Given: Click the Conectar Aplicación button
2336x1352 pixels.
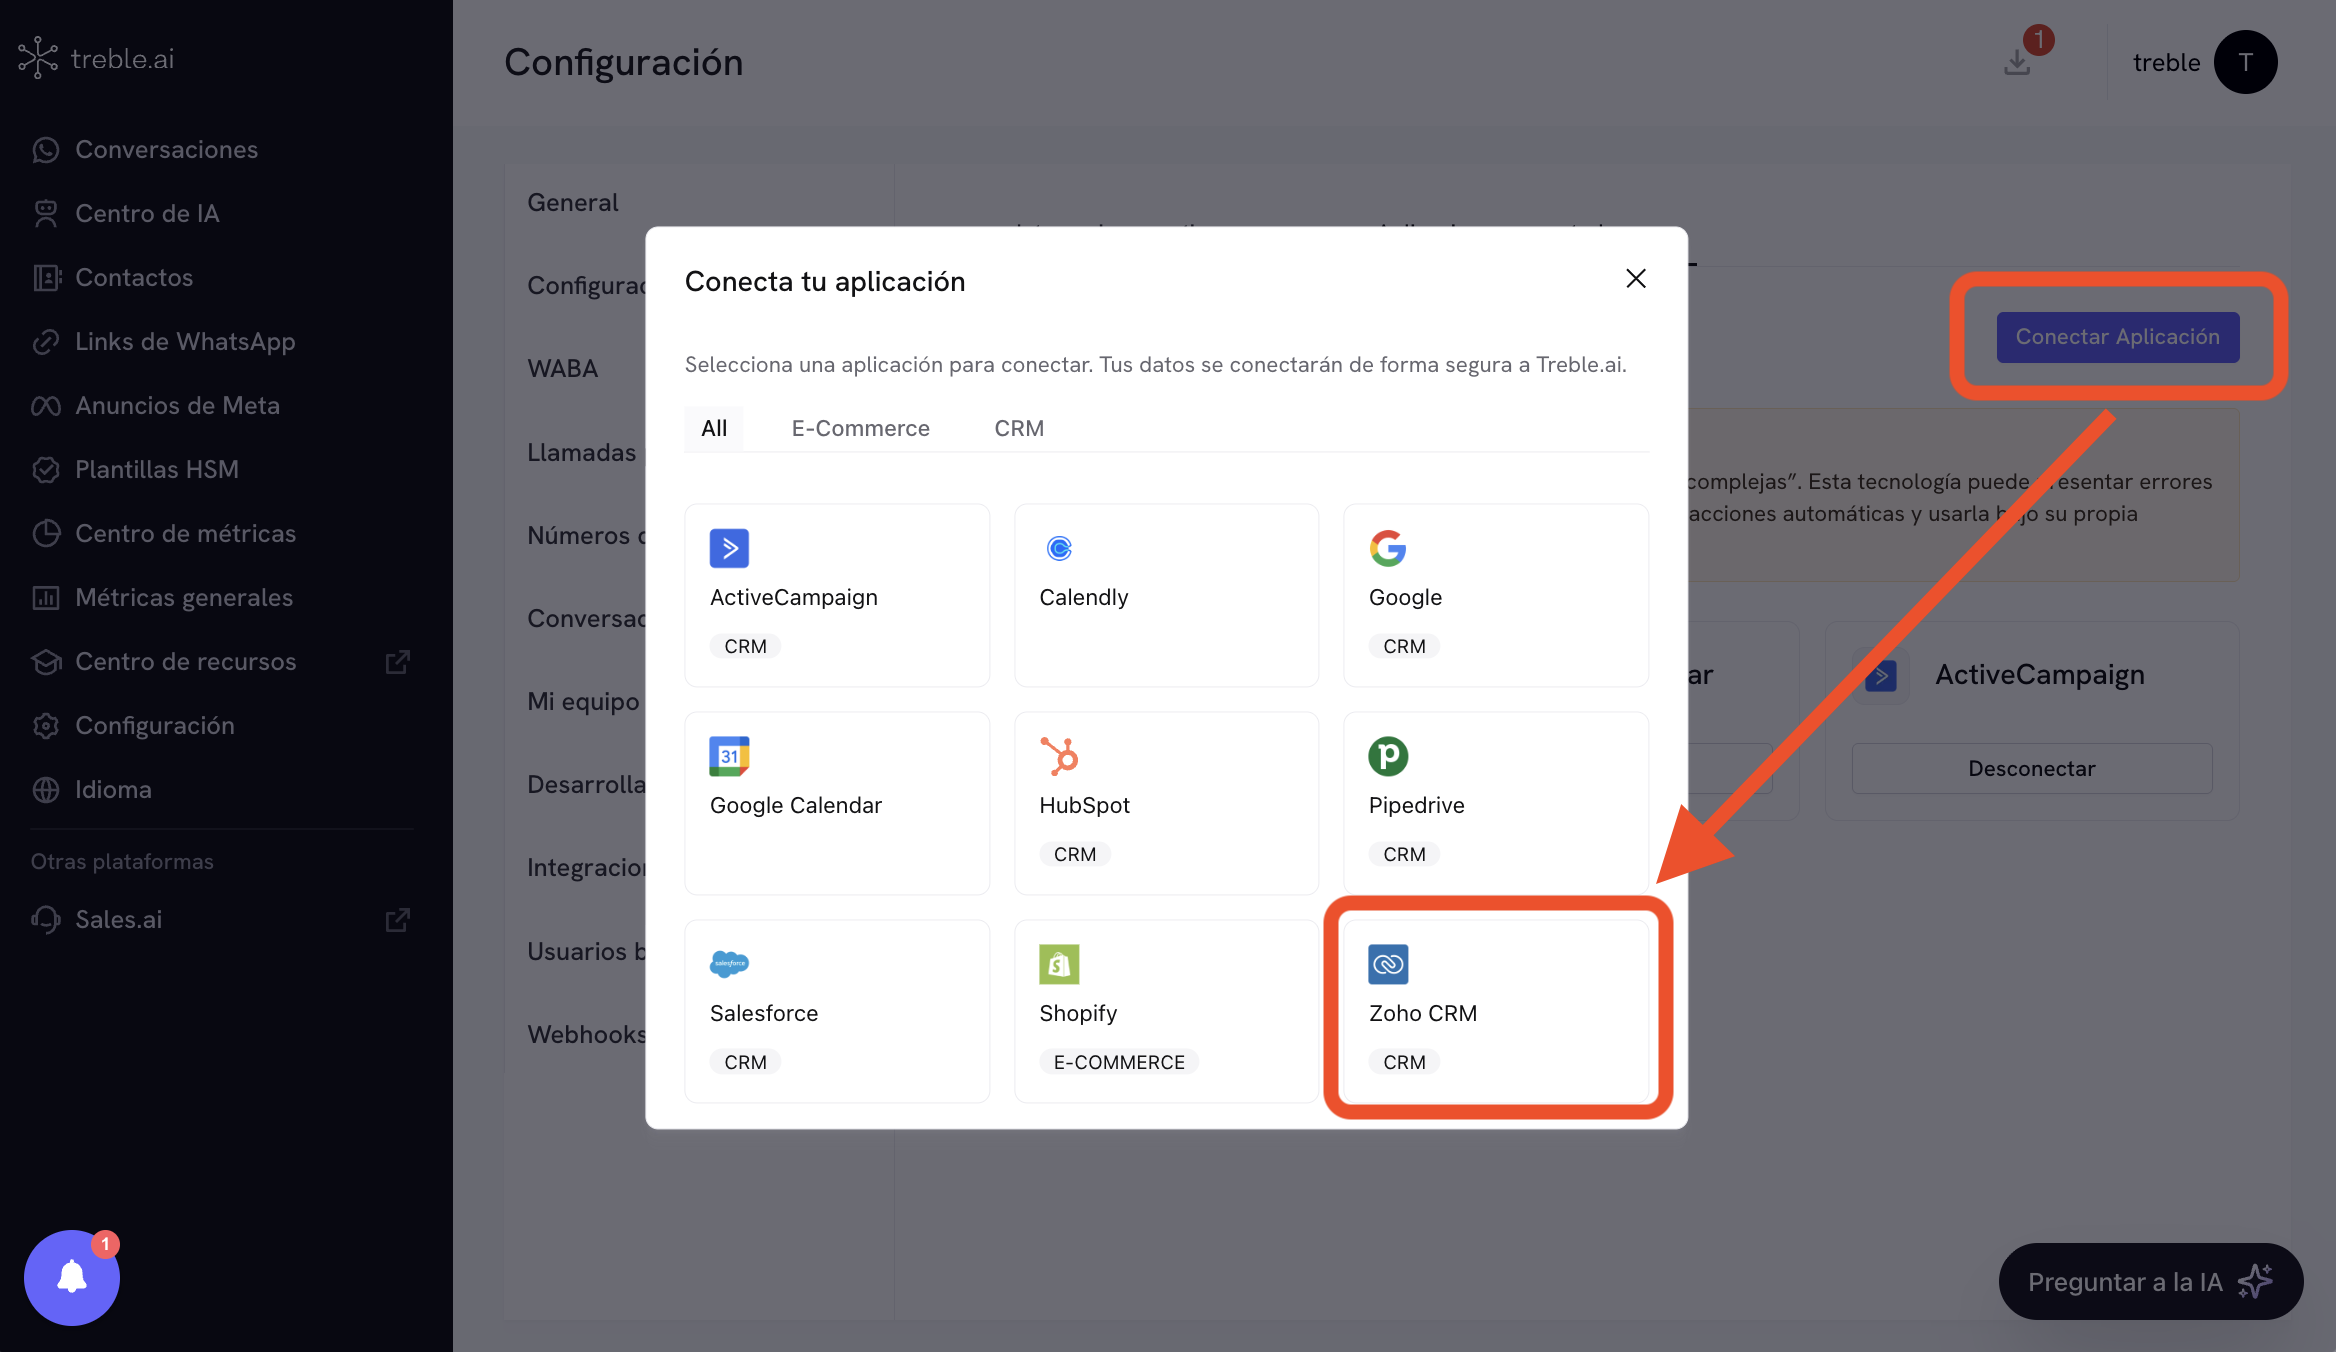Looking at the screenshot, I should pyautogui.click(x=2117, y=337).
